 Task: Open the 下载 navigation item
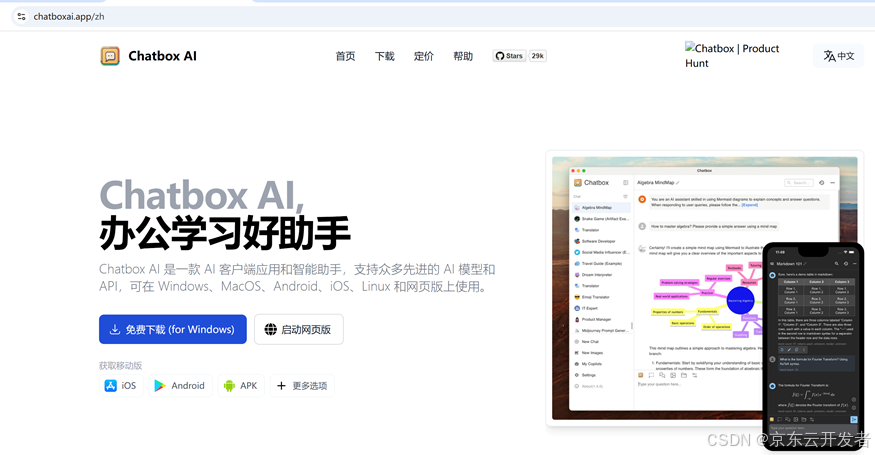[384, 56]
